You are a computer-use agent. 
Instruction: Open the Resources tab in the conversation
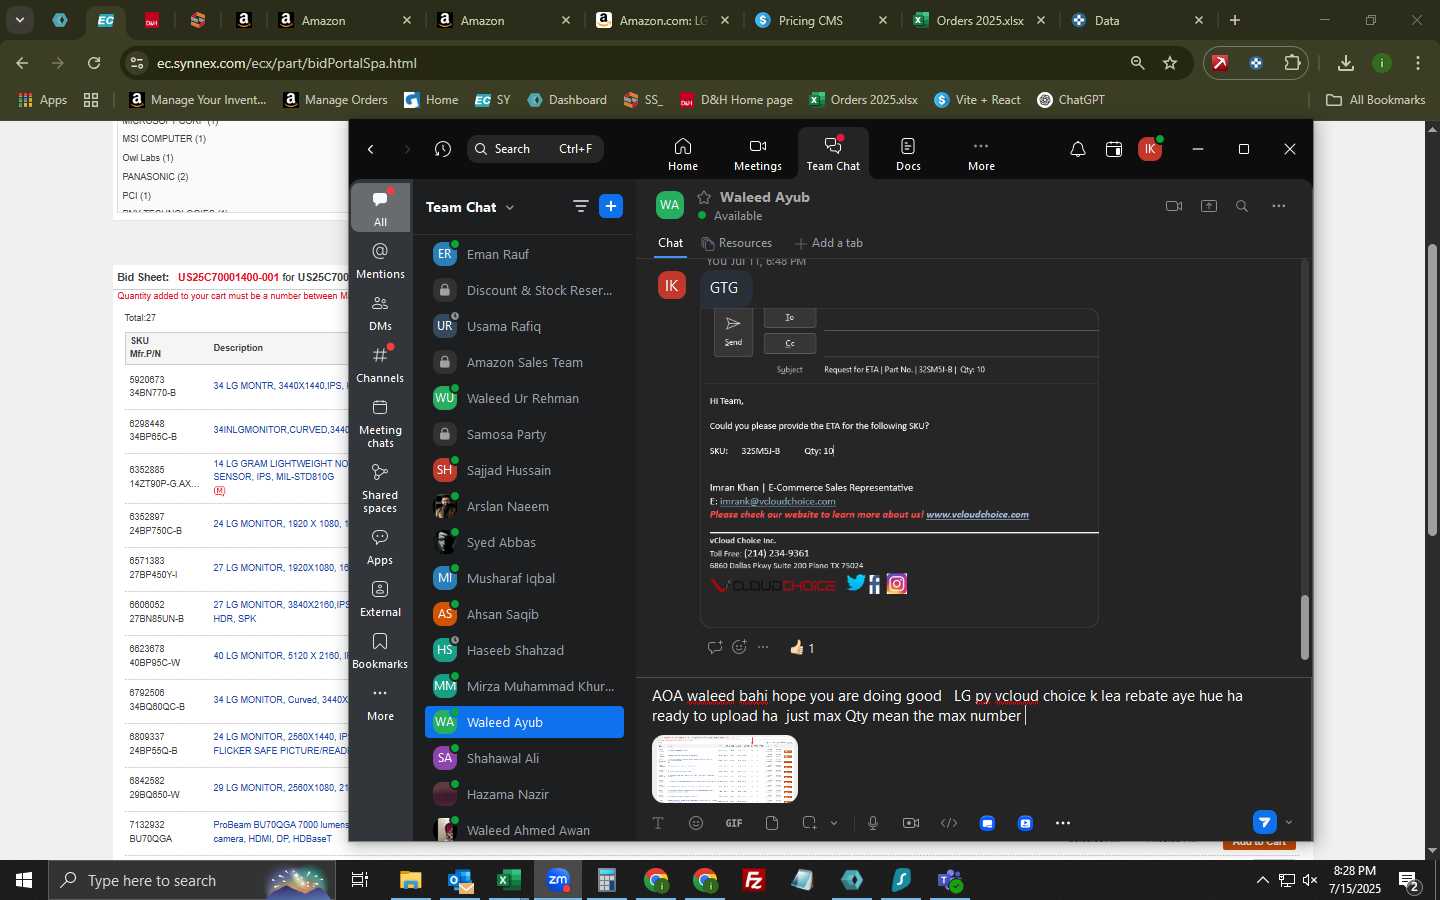pyautogui.click(x=736, y=243)
